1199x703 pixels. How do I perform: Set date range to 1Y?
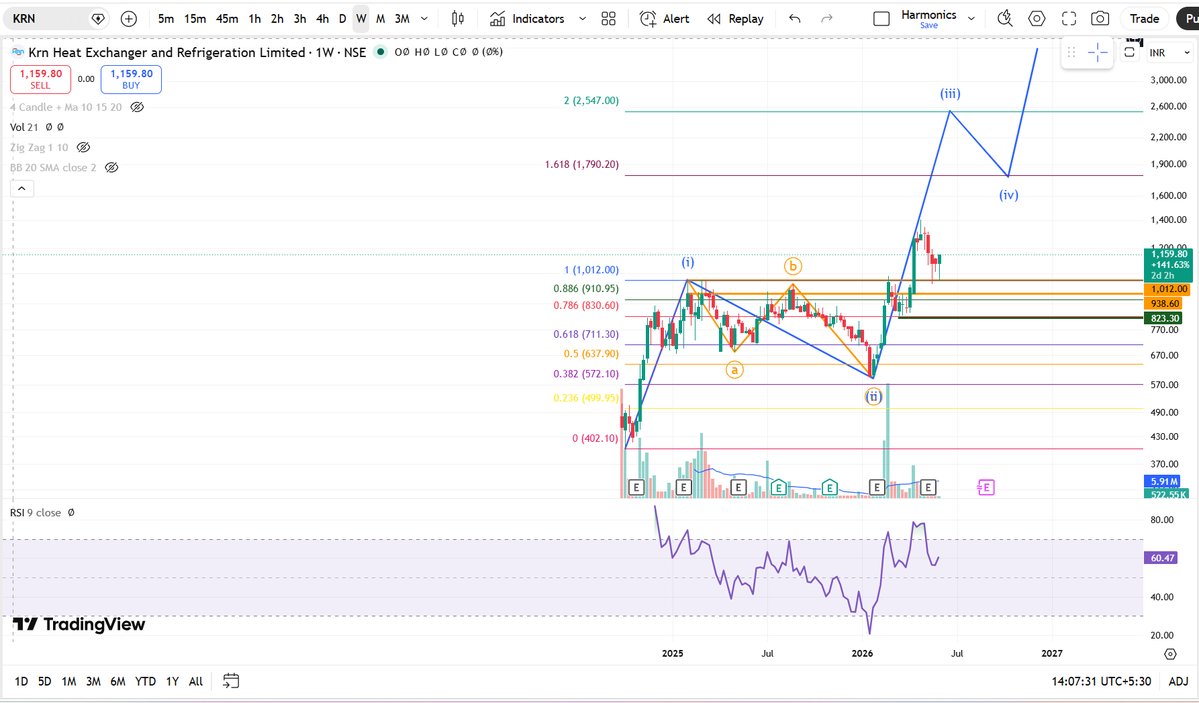click(173, 681)
